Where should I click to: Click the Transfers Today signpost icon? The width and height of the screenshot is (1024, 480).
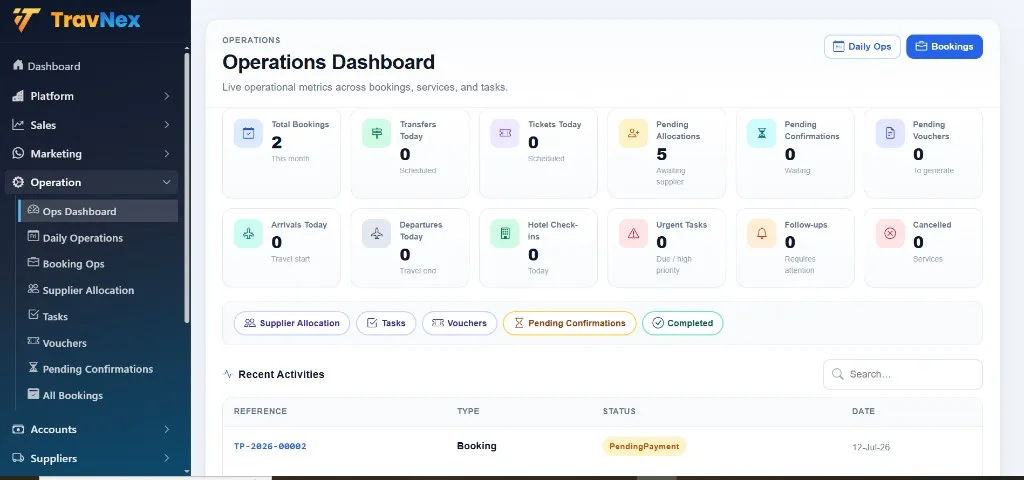click(x=376, y=133)
